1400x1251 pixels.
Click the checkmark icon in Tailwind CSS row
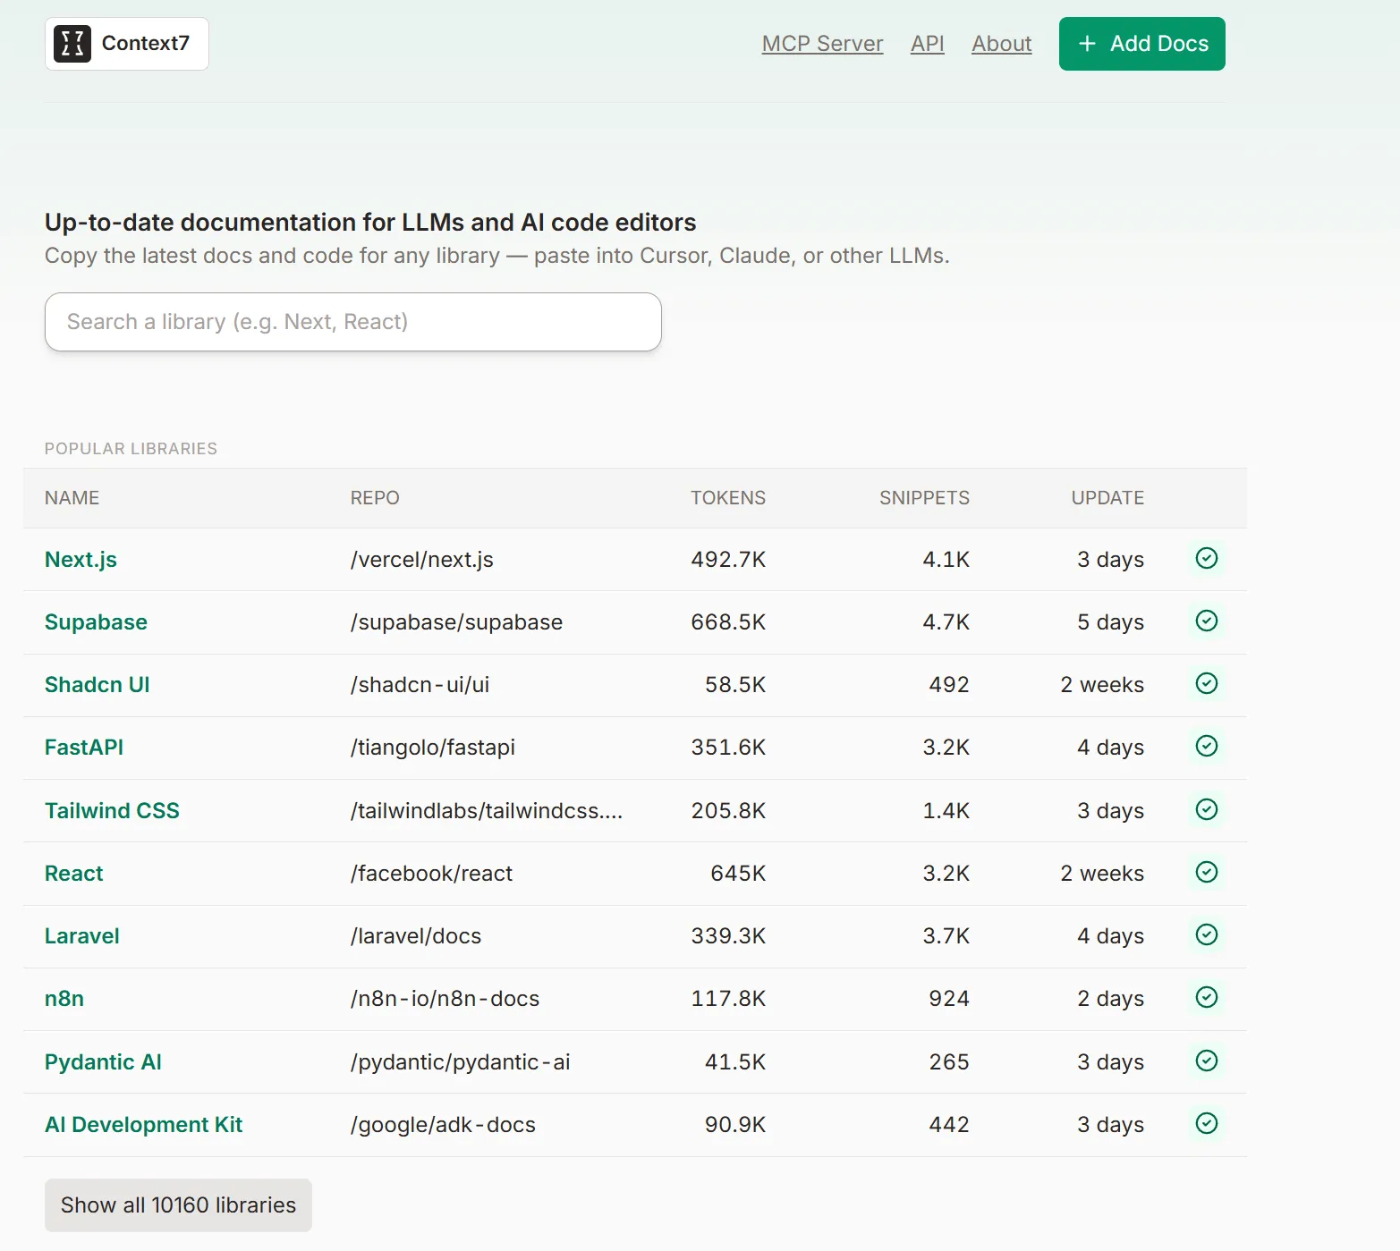click(x=1207, y=809)
